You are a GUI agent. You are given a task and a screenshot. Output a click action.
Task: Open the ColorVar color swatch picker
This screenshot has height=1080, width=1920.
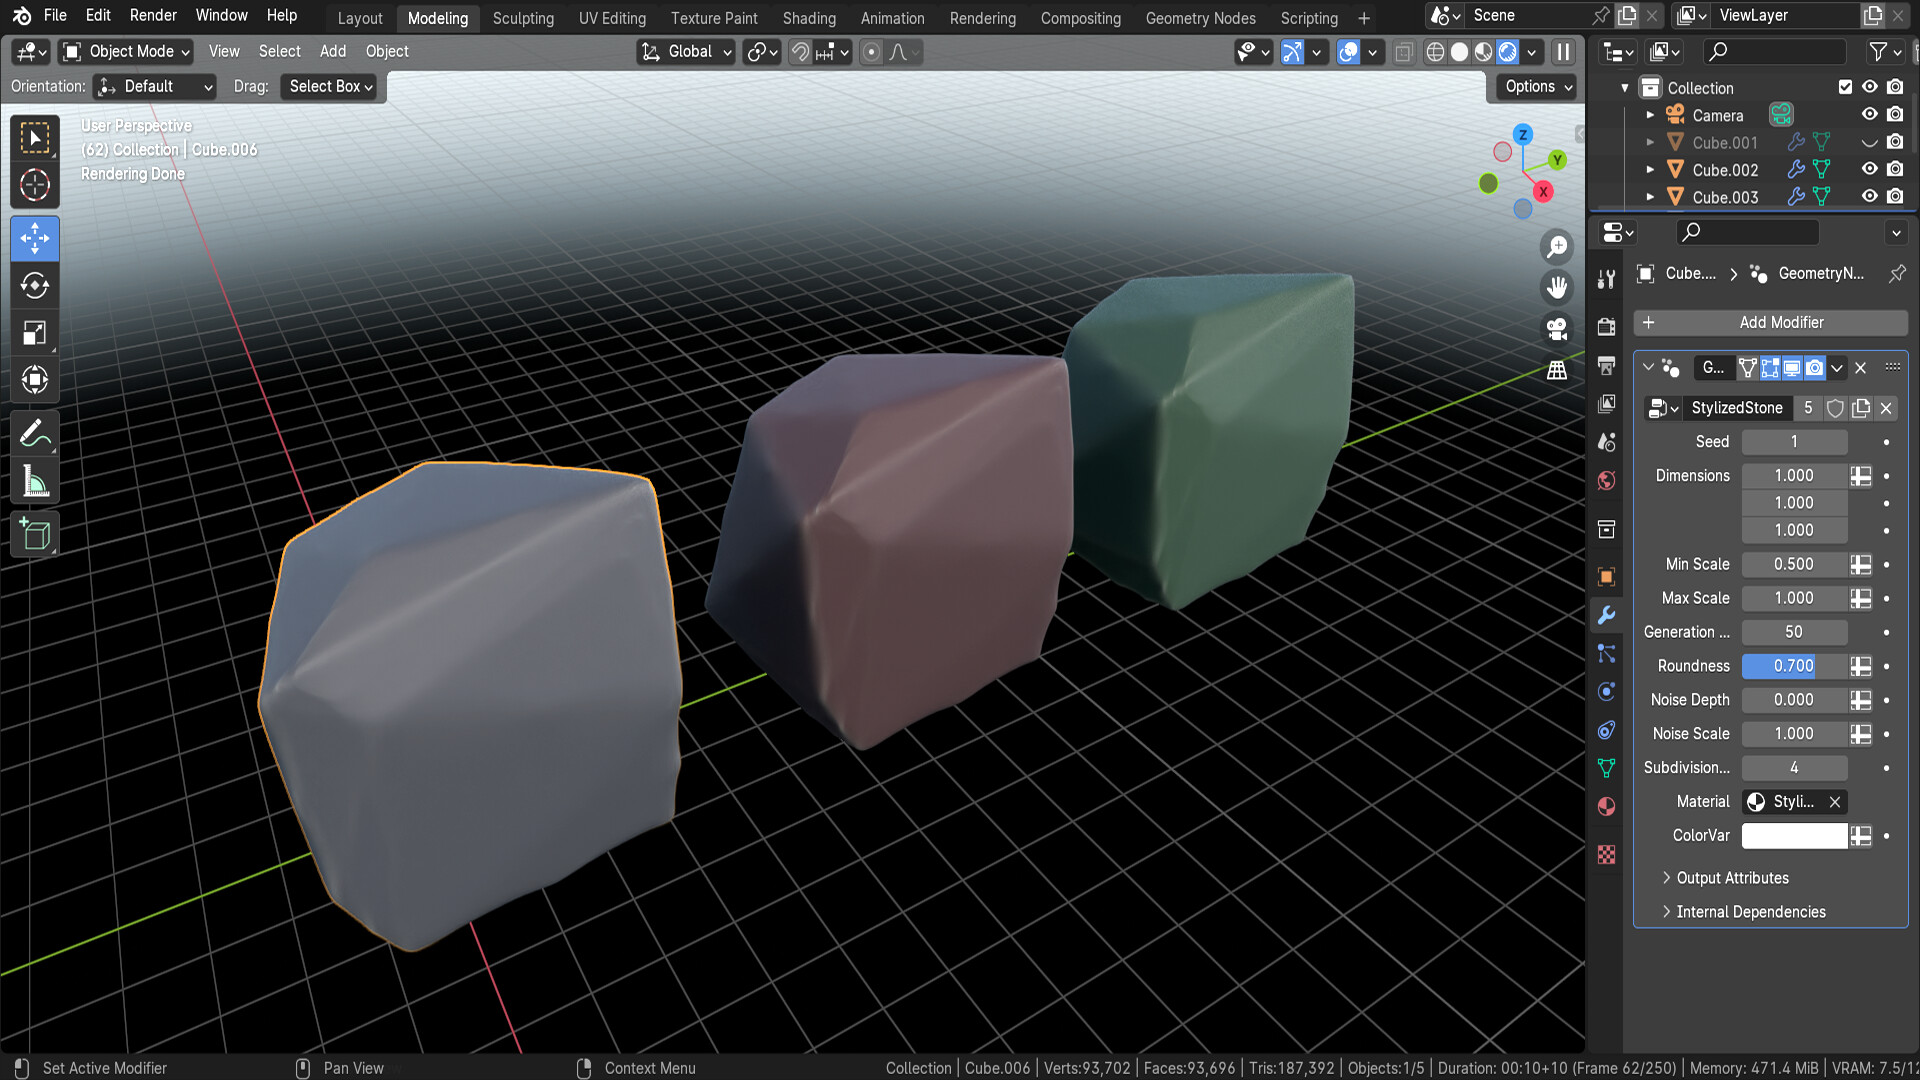click(1794, 836)
